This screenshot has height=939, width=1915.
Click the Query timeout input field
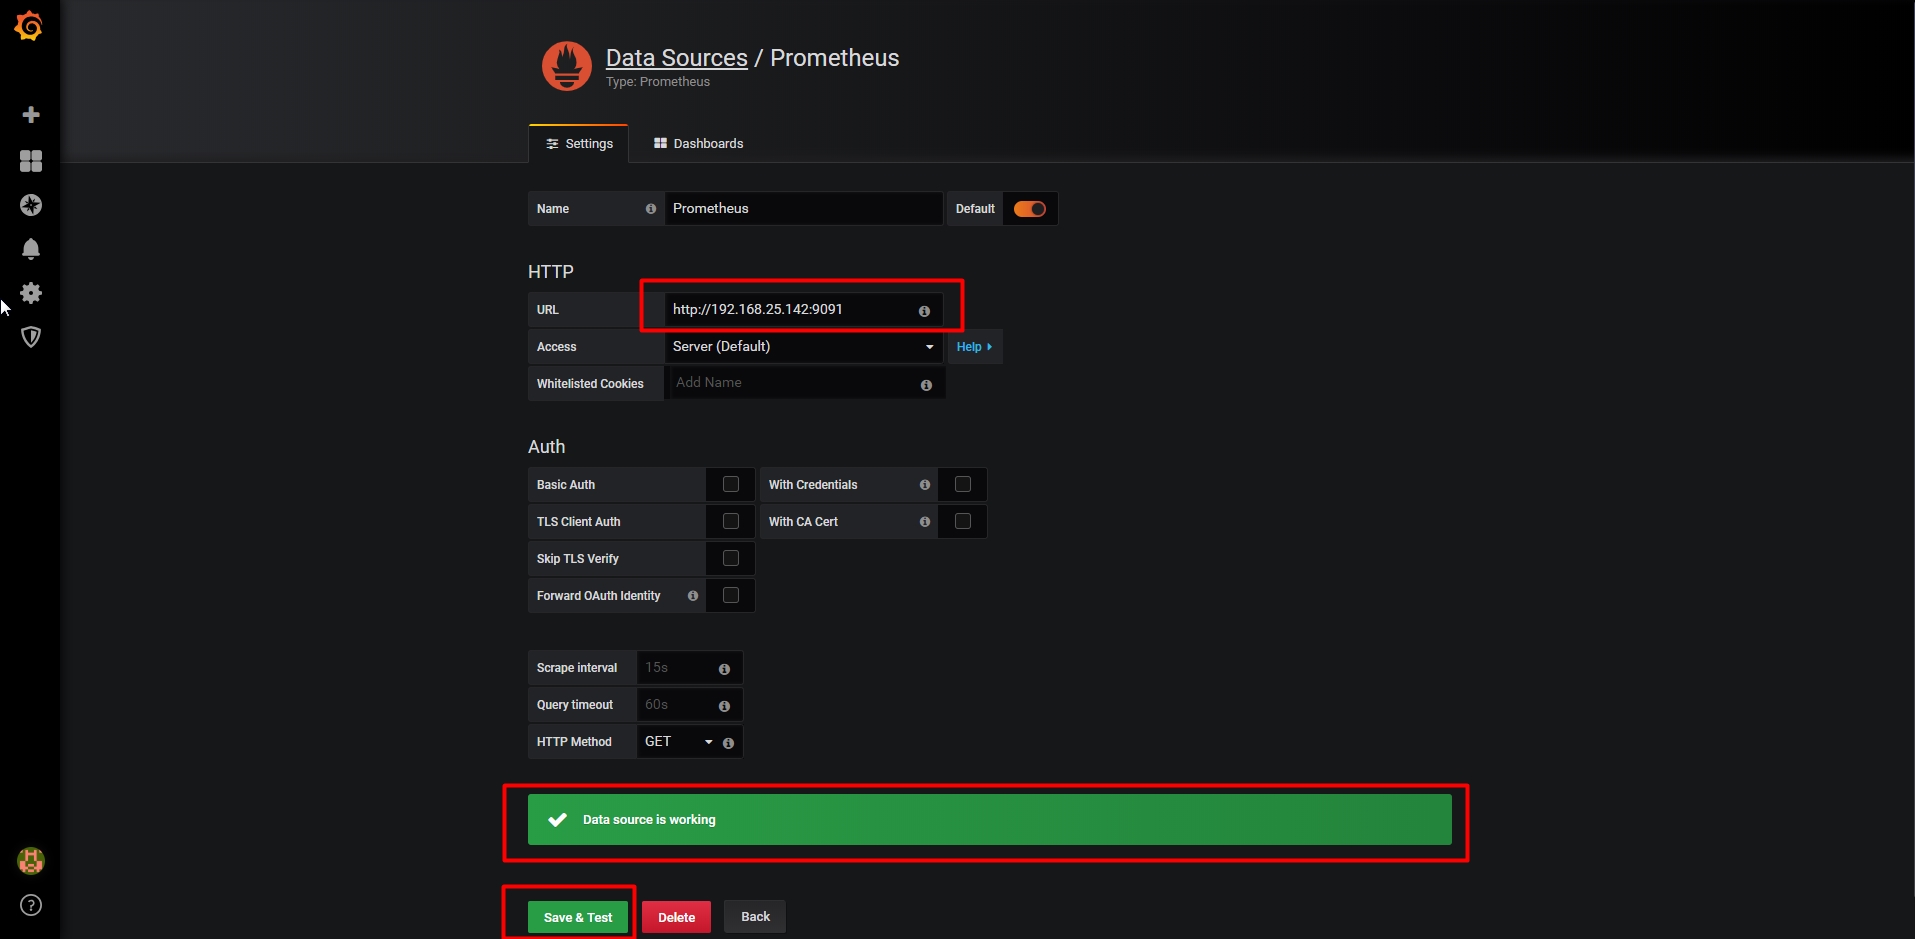coord(689,705)
